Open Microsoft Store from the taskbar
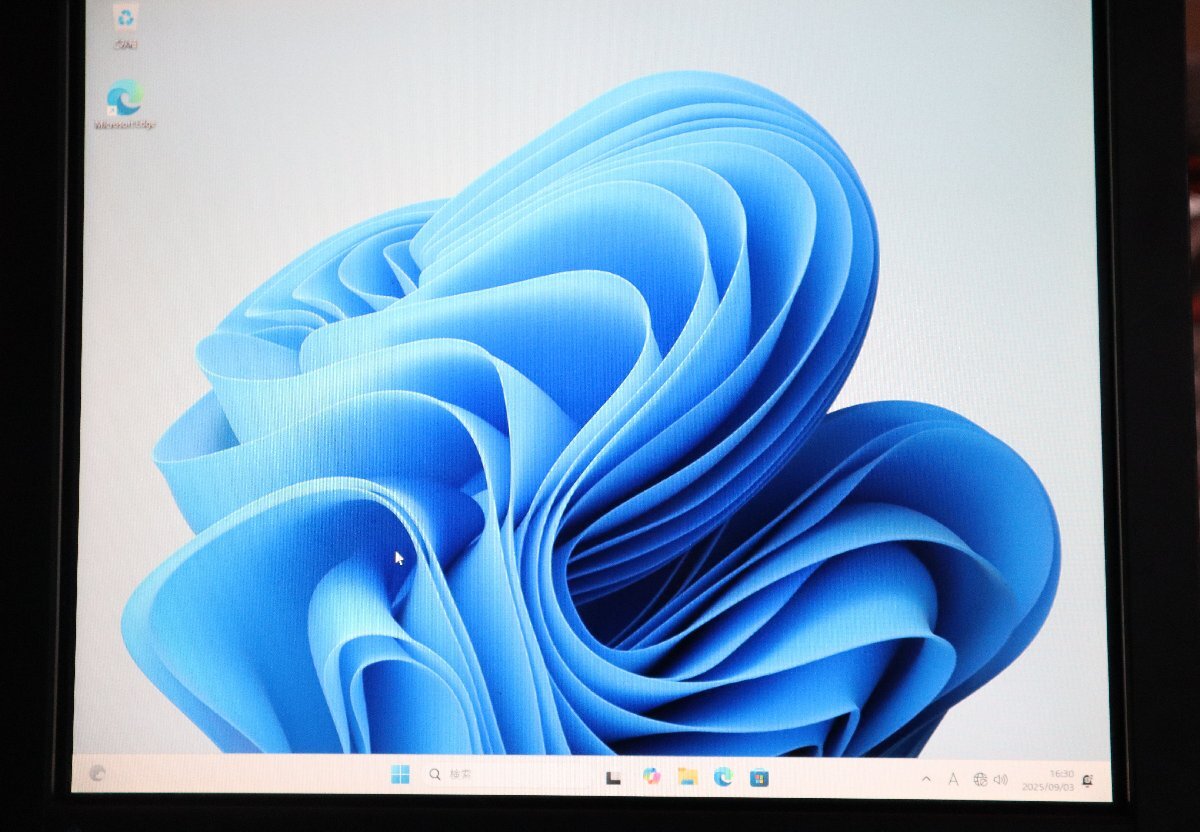1200x832 pixels. [759, 777]
